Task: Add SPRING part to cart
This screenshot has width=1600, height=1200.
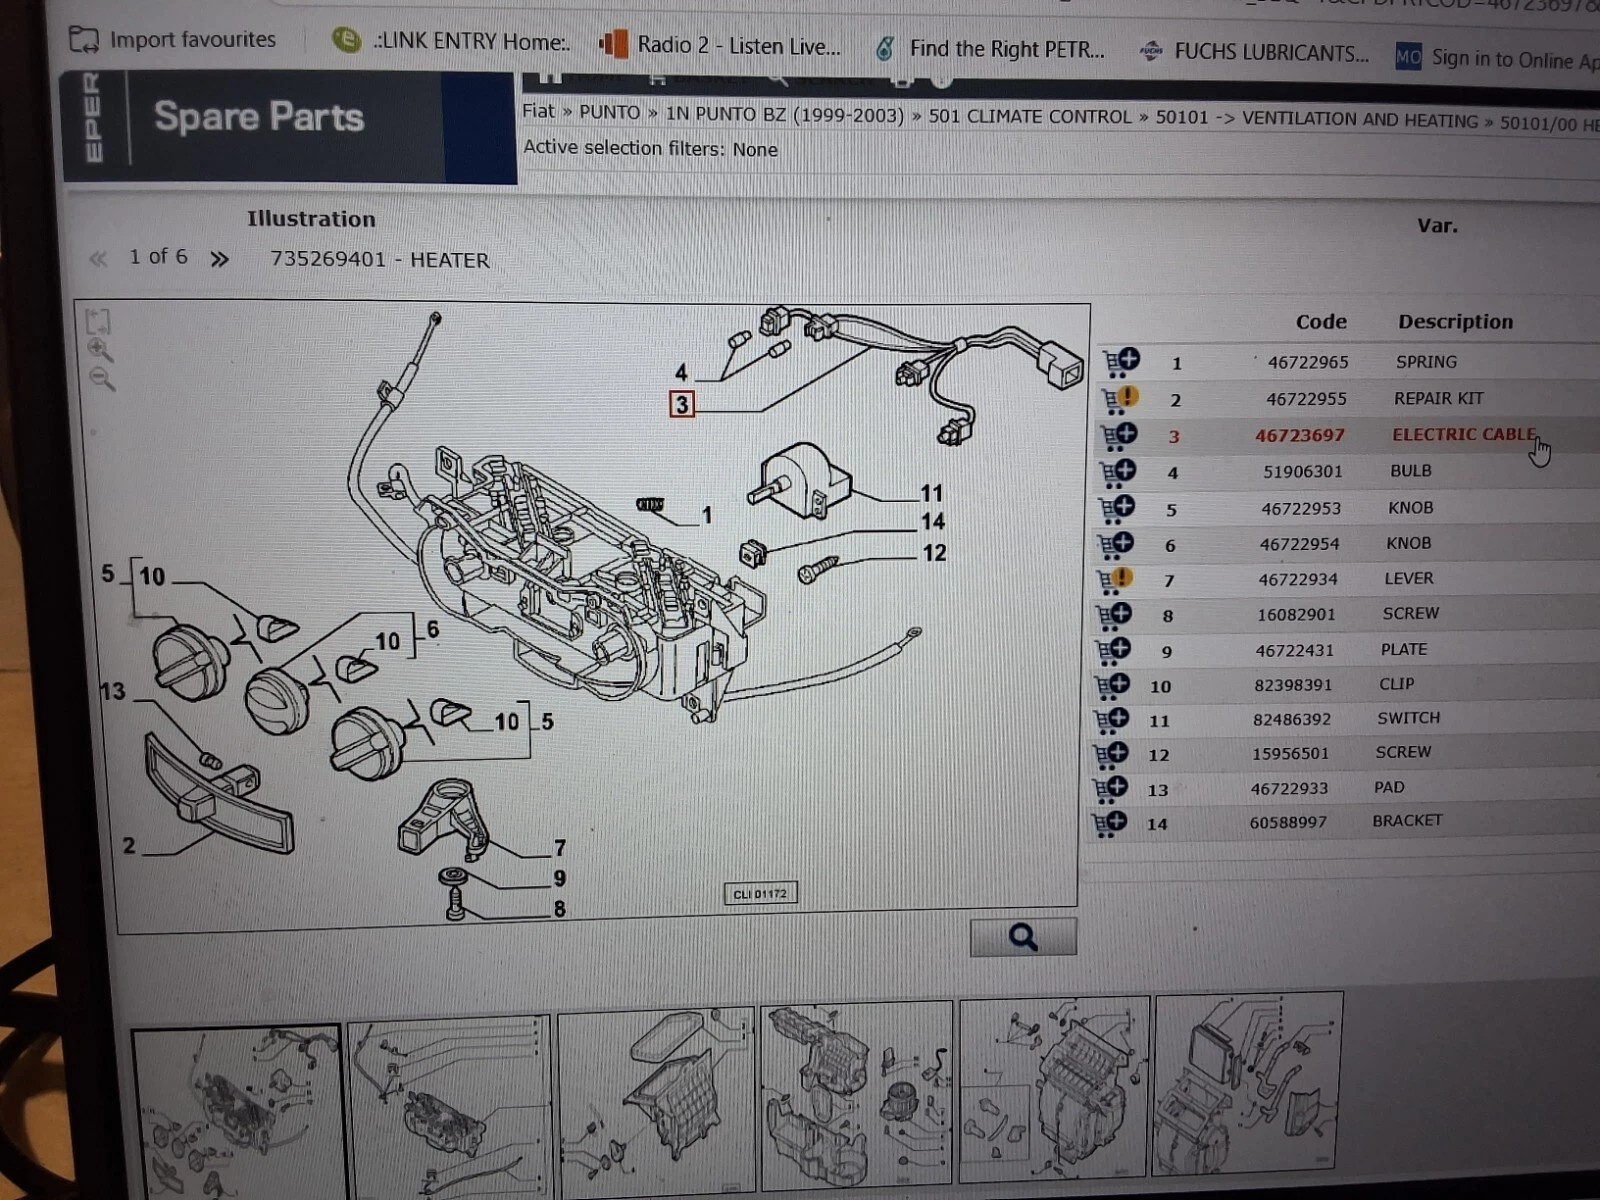Action: click(x=1120, y=362)
